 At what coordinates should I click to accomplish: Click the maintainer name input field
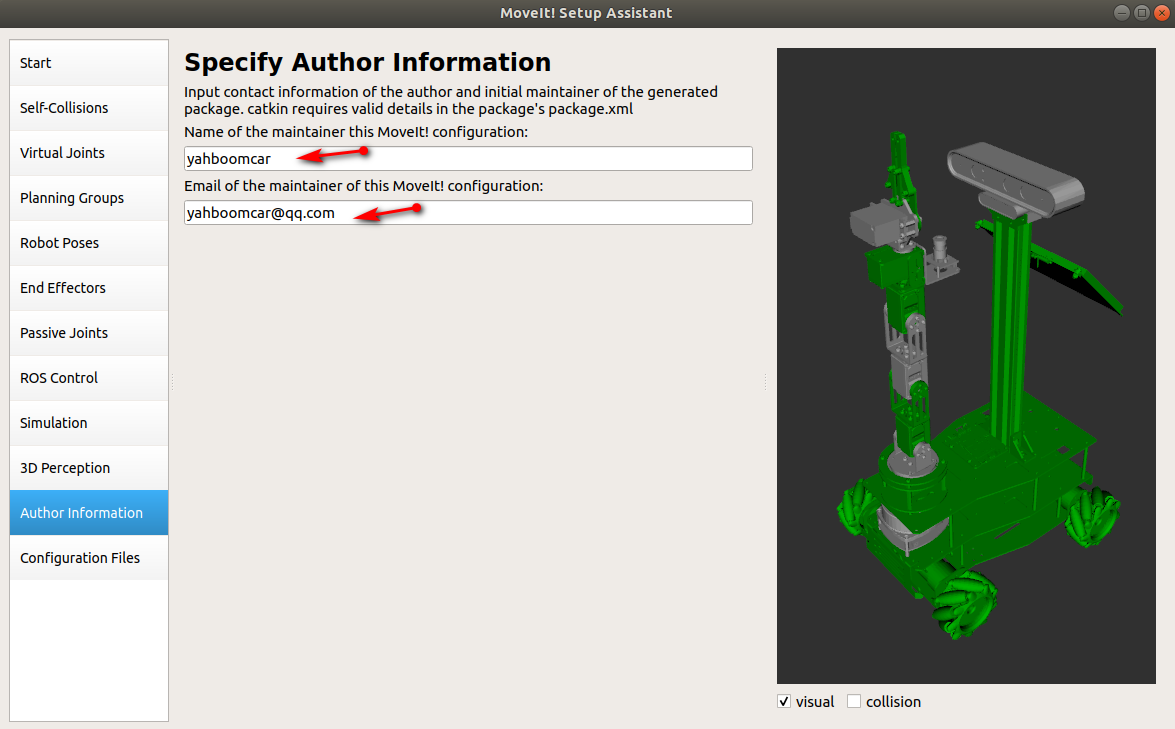pyautogui.click(x=468, y=158)
